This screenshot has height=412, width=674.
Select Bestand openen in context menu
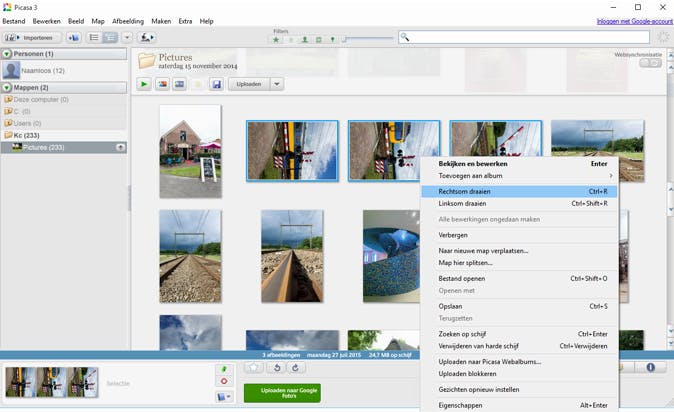click(519, 278)
